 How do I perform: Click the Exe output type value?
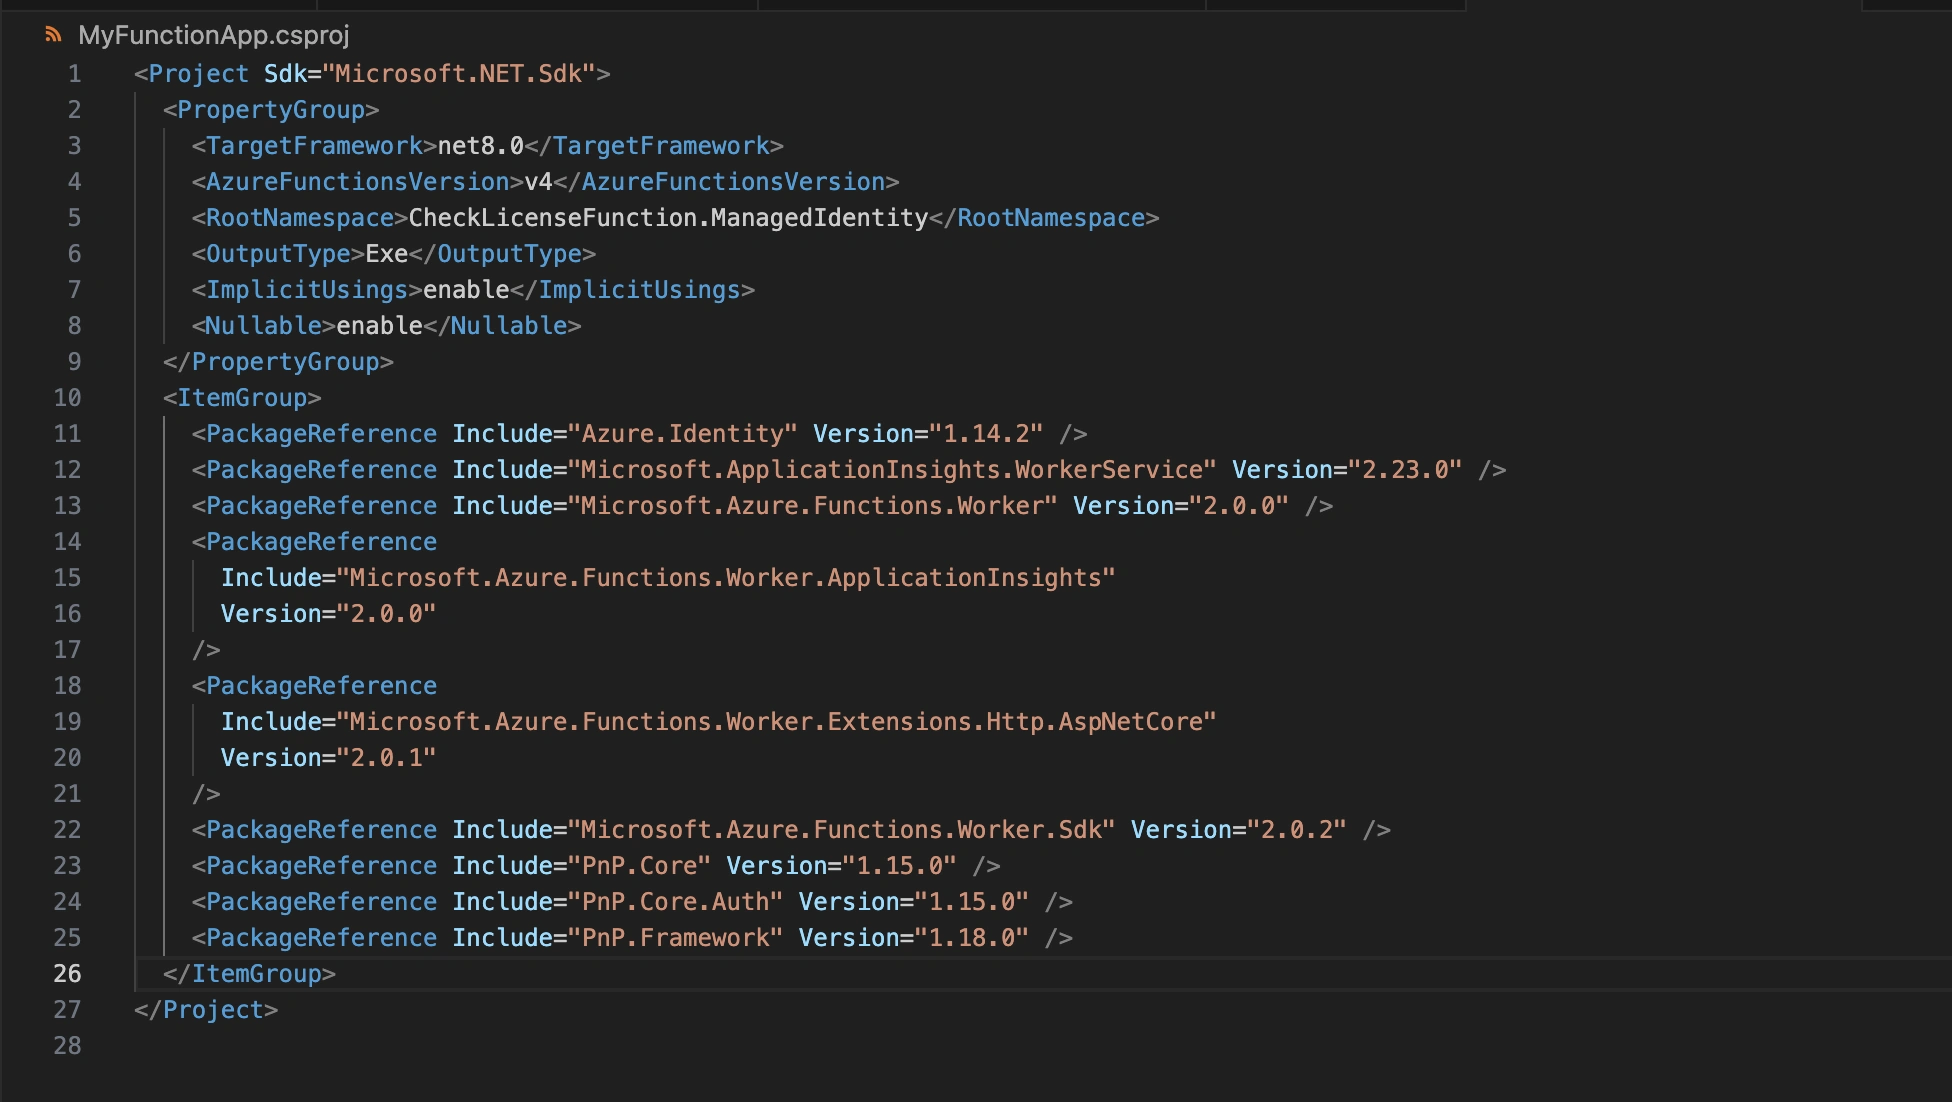click(387, 254)
